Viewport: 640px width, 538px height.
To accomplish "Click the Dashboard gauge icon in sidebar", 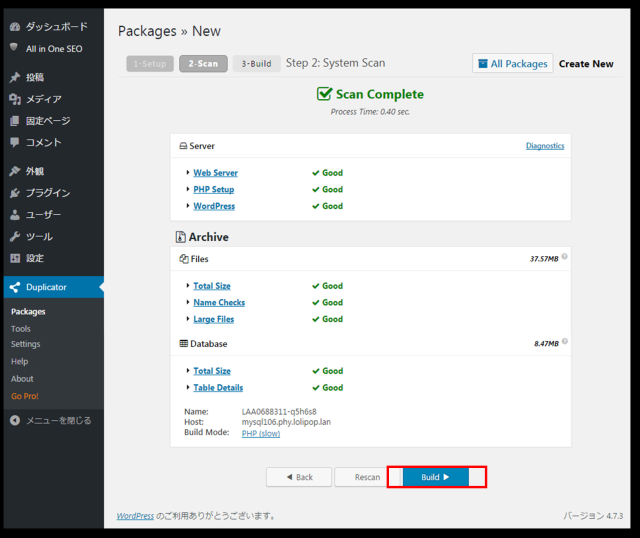I will coord(15,27).
